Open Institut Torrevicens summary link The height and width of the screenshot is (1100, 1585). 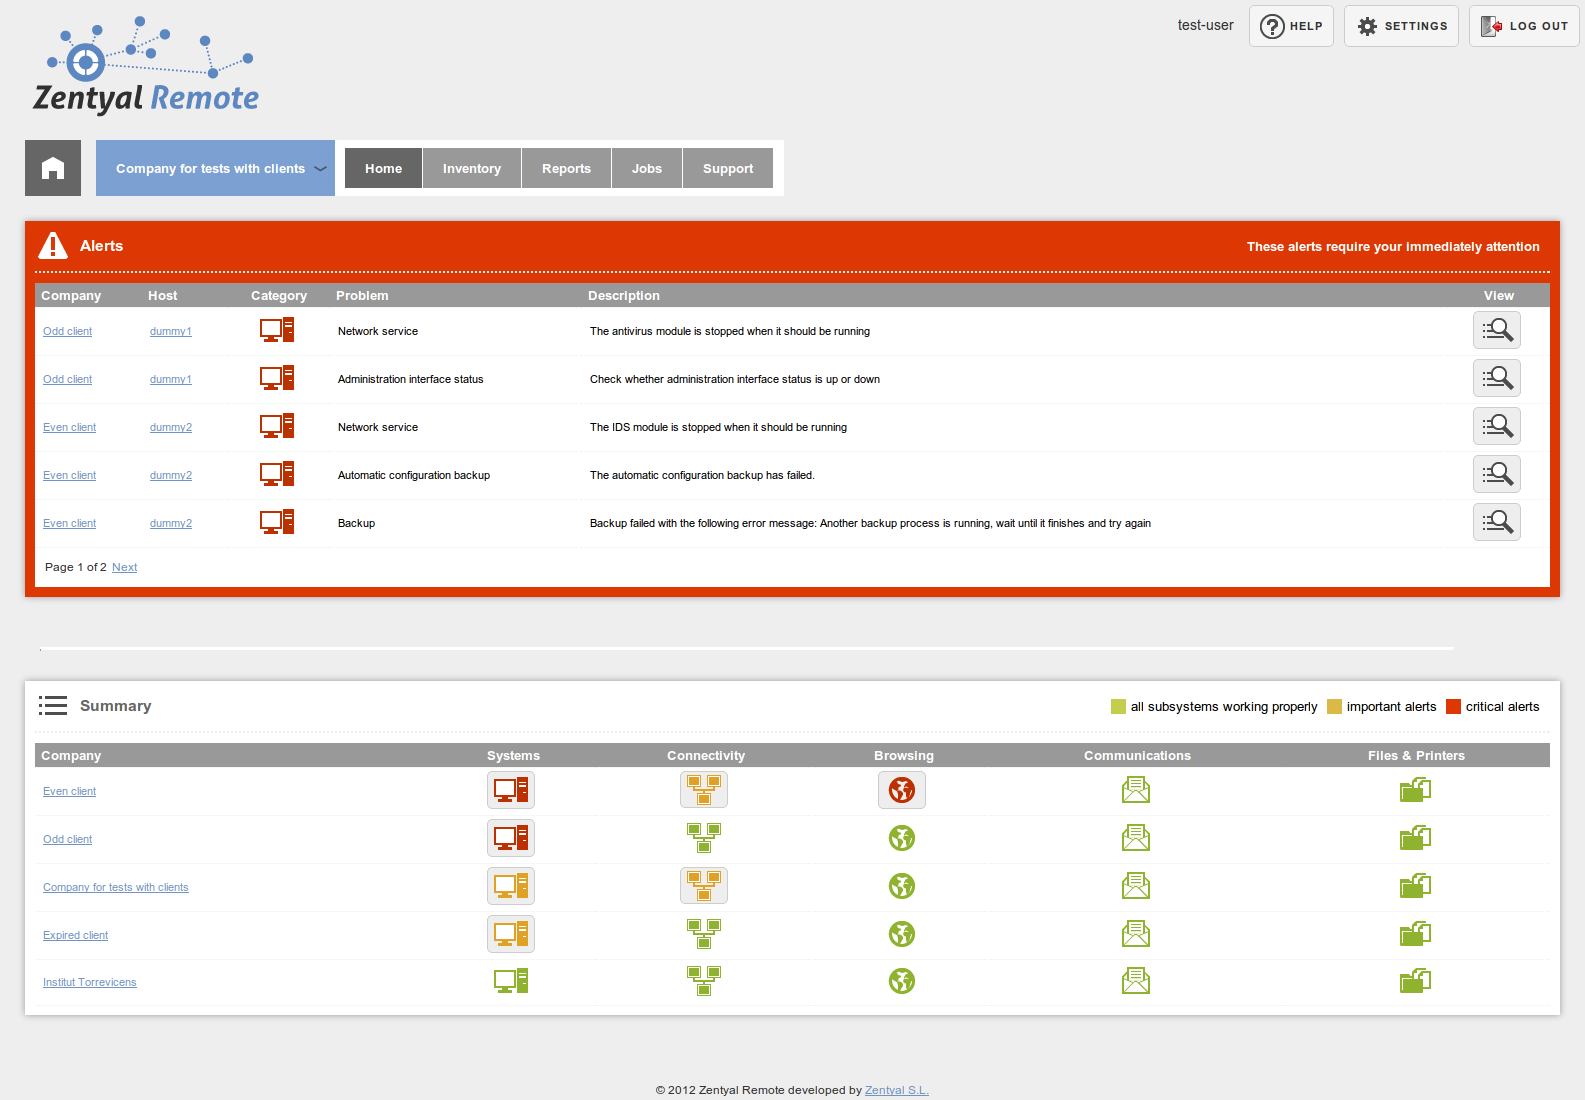coord(90,982)
